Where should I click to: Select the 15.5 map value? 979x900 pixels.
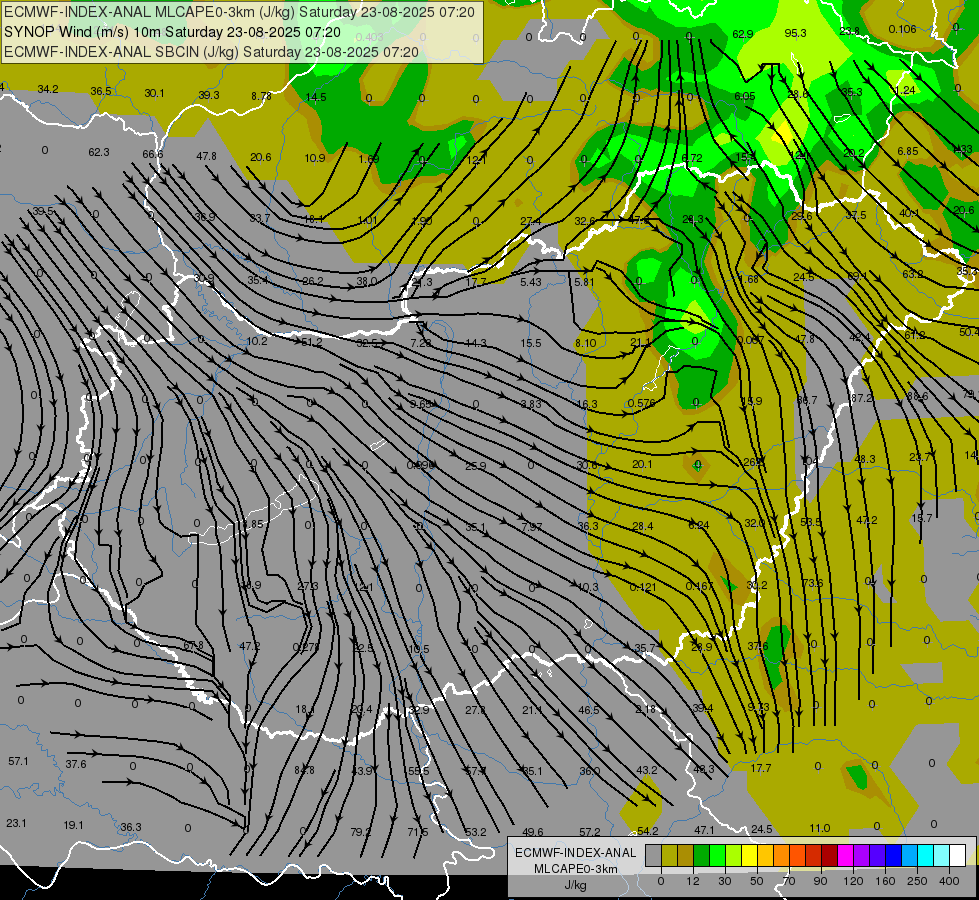click(531, 343)
